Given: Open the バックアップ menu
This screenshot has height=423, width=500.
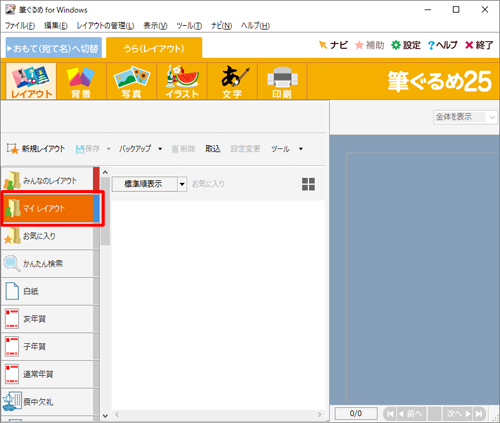Looking at the screenshot, I should pyautogui.click(x=140, y=149).
